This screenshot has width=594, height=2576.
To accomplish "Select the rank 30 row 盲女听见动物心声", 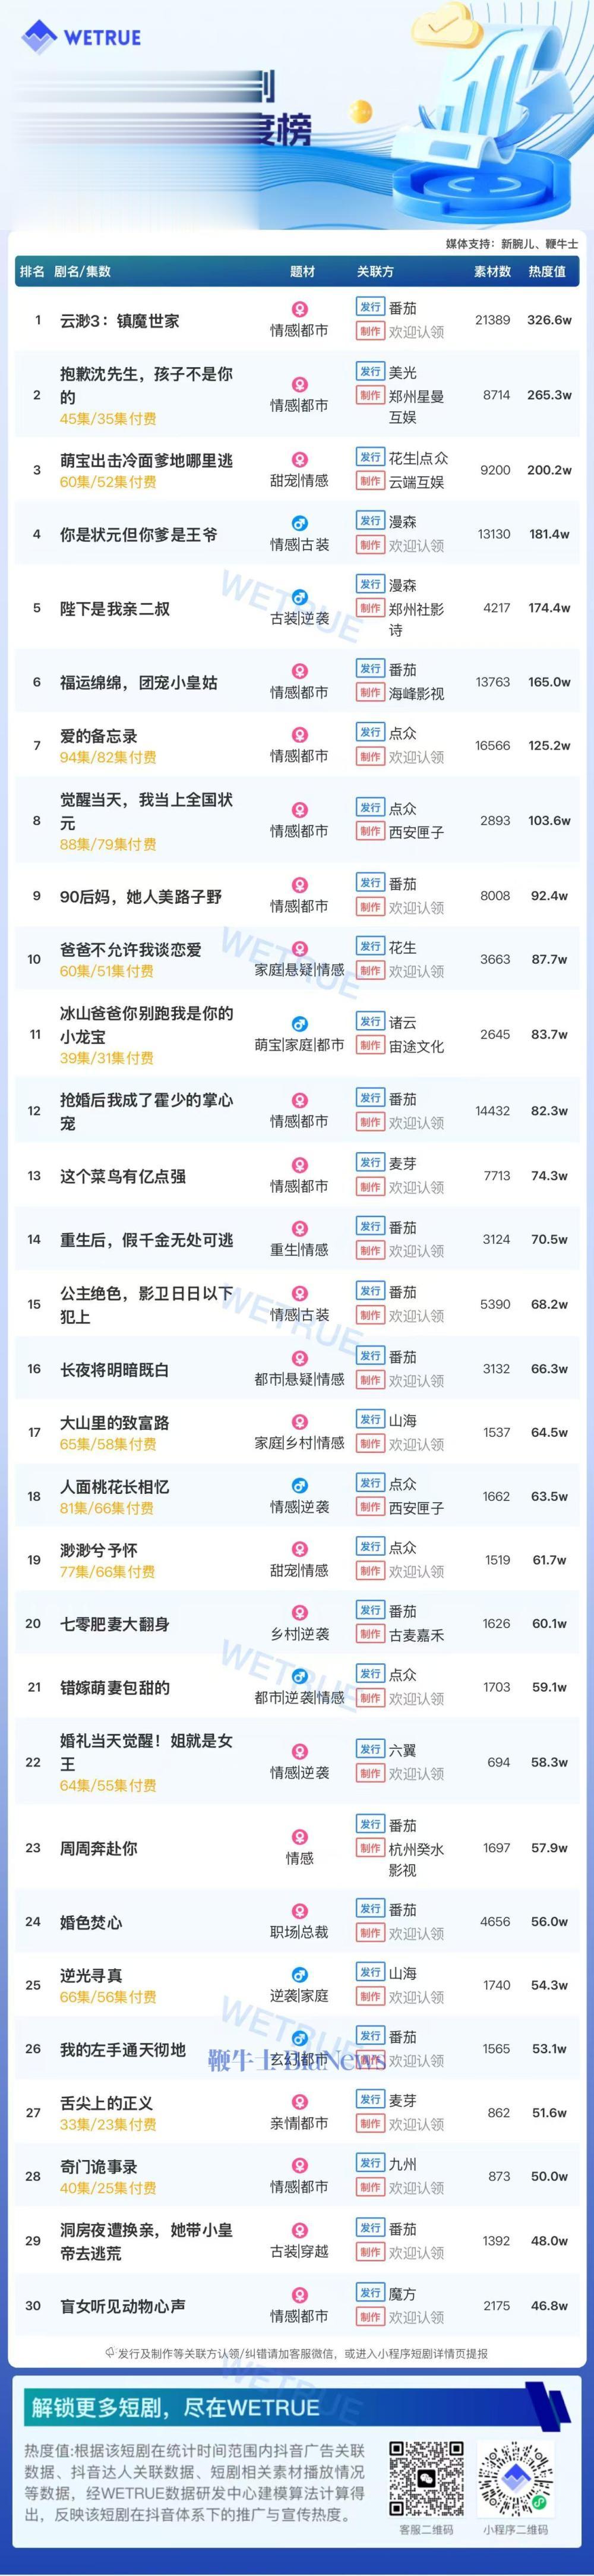I will [x=297, y=2306].
